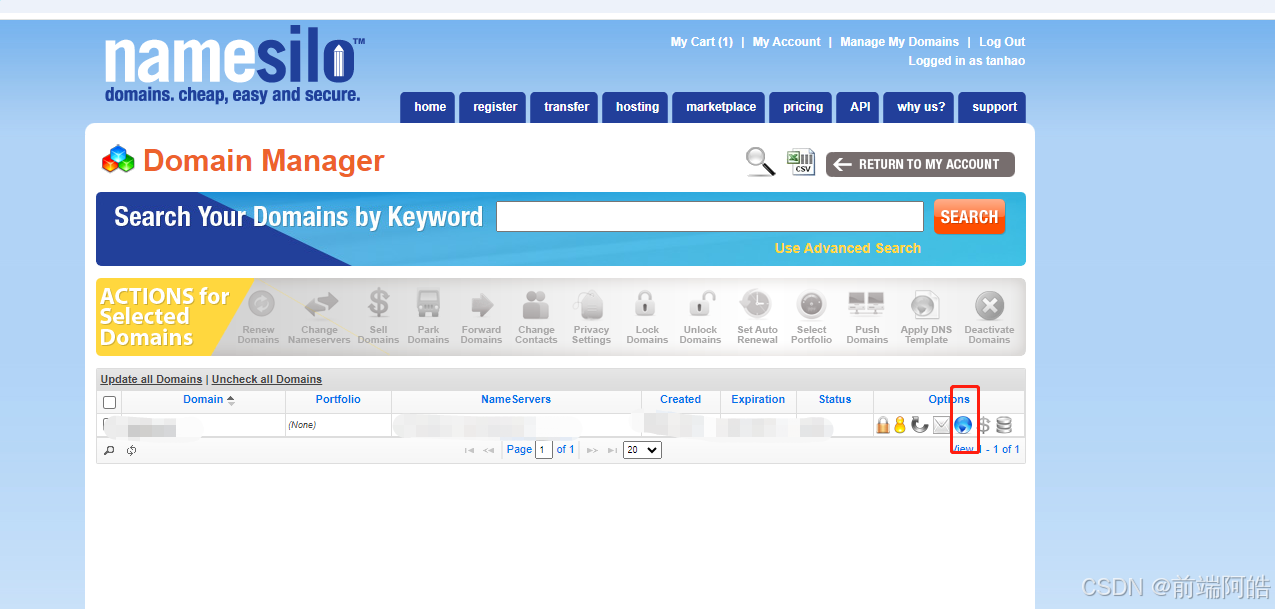Click the My Account link
1275x609 pixels.
pyautogui.click(x=786, y=42)
